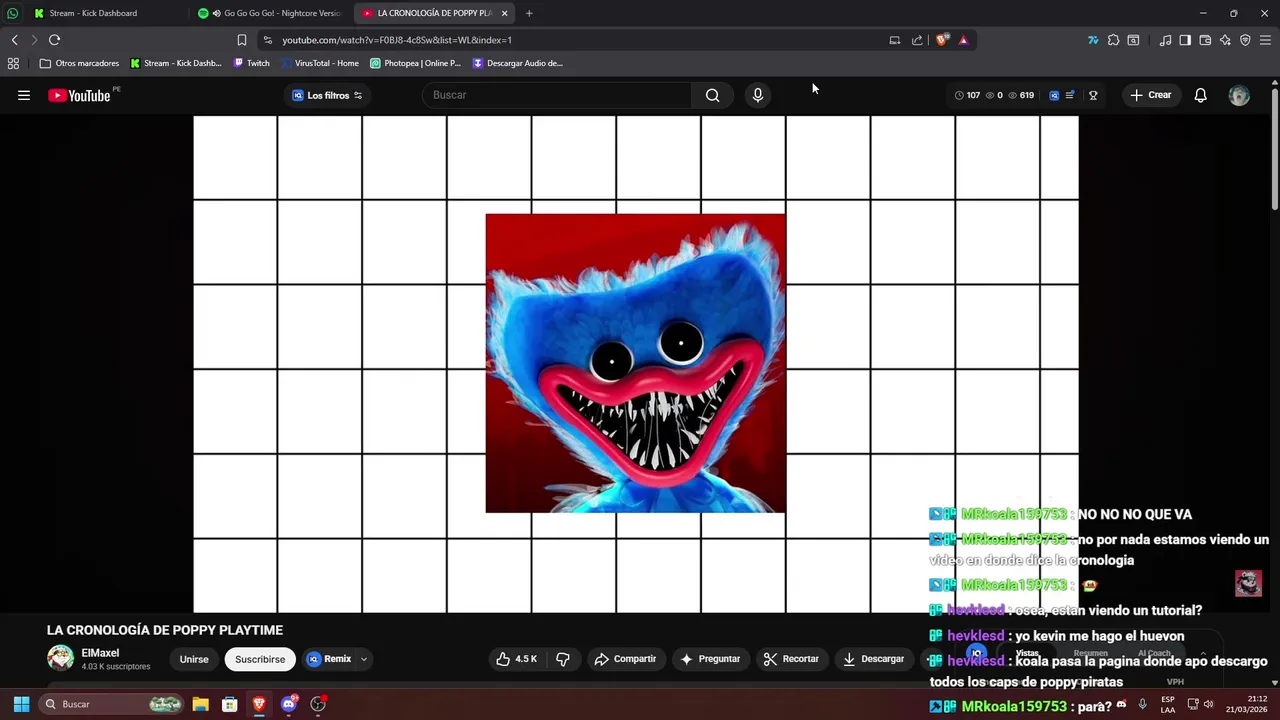Open Brave Leo AI sparkle icon

point(1225,40)
